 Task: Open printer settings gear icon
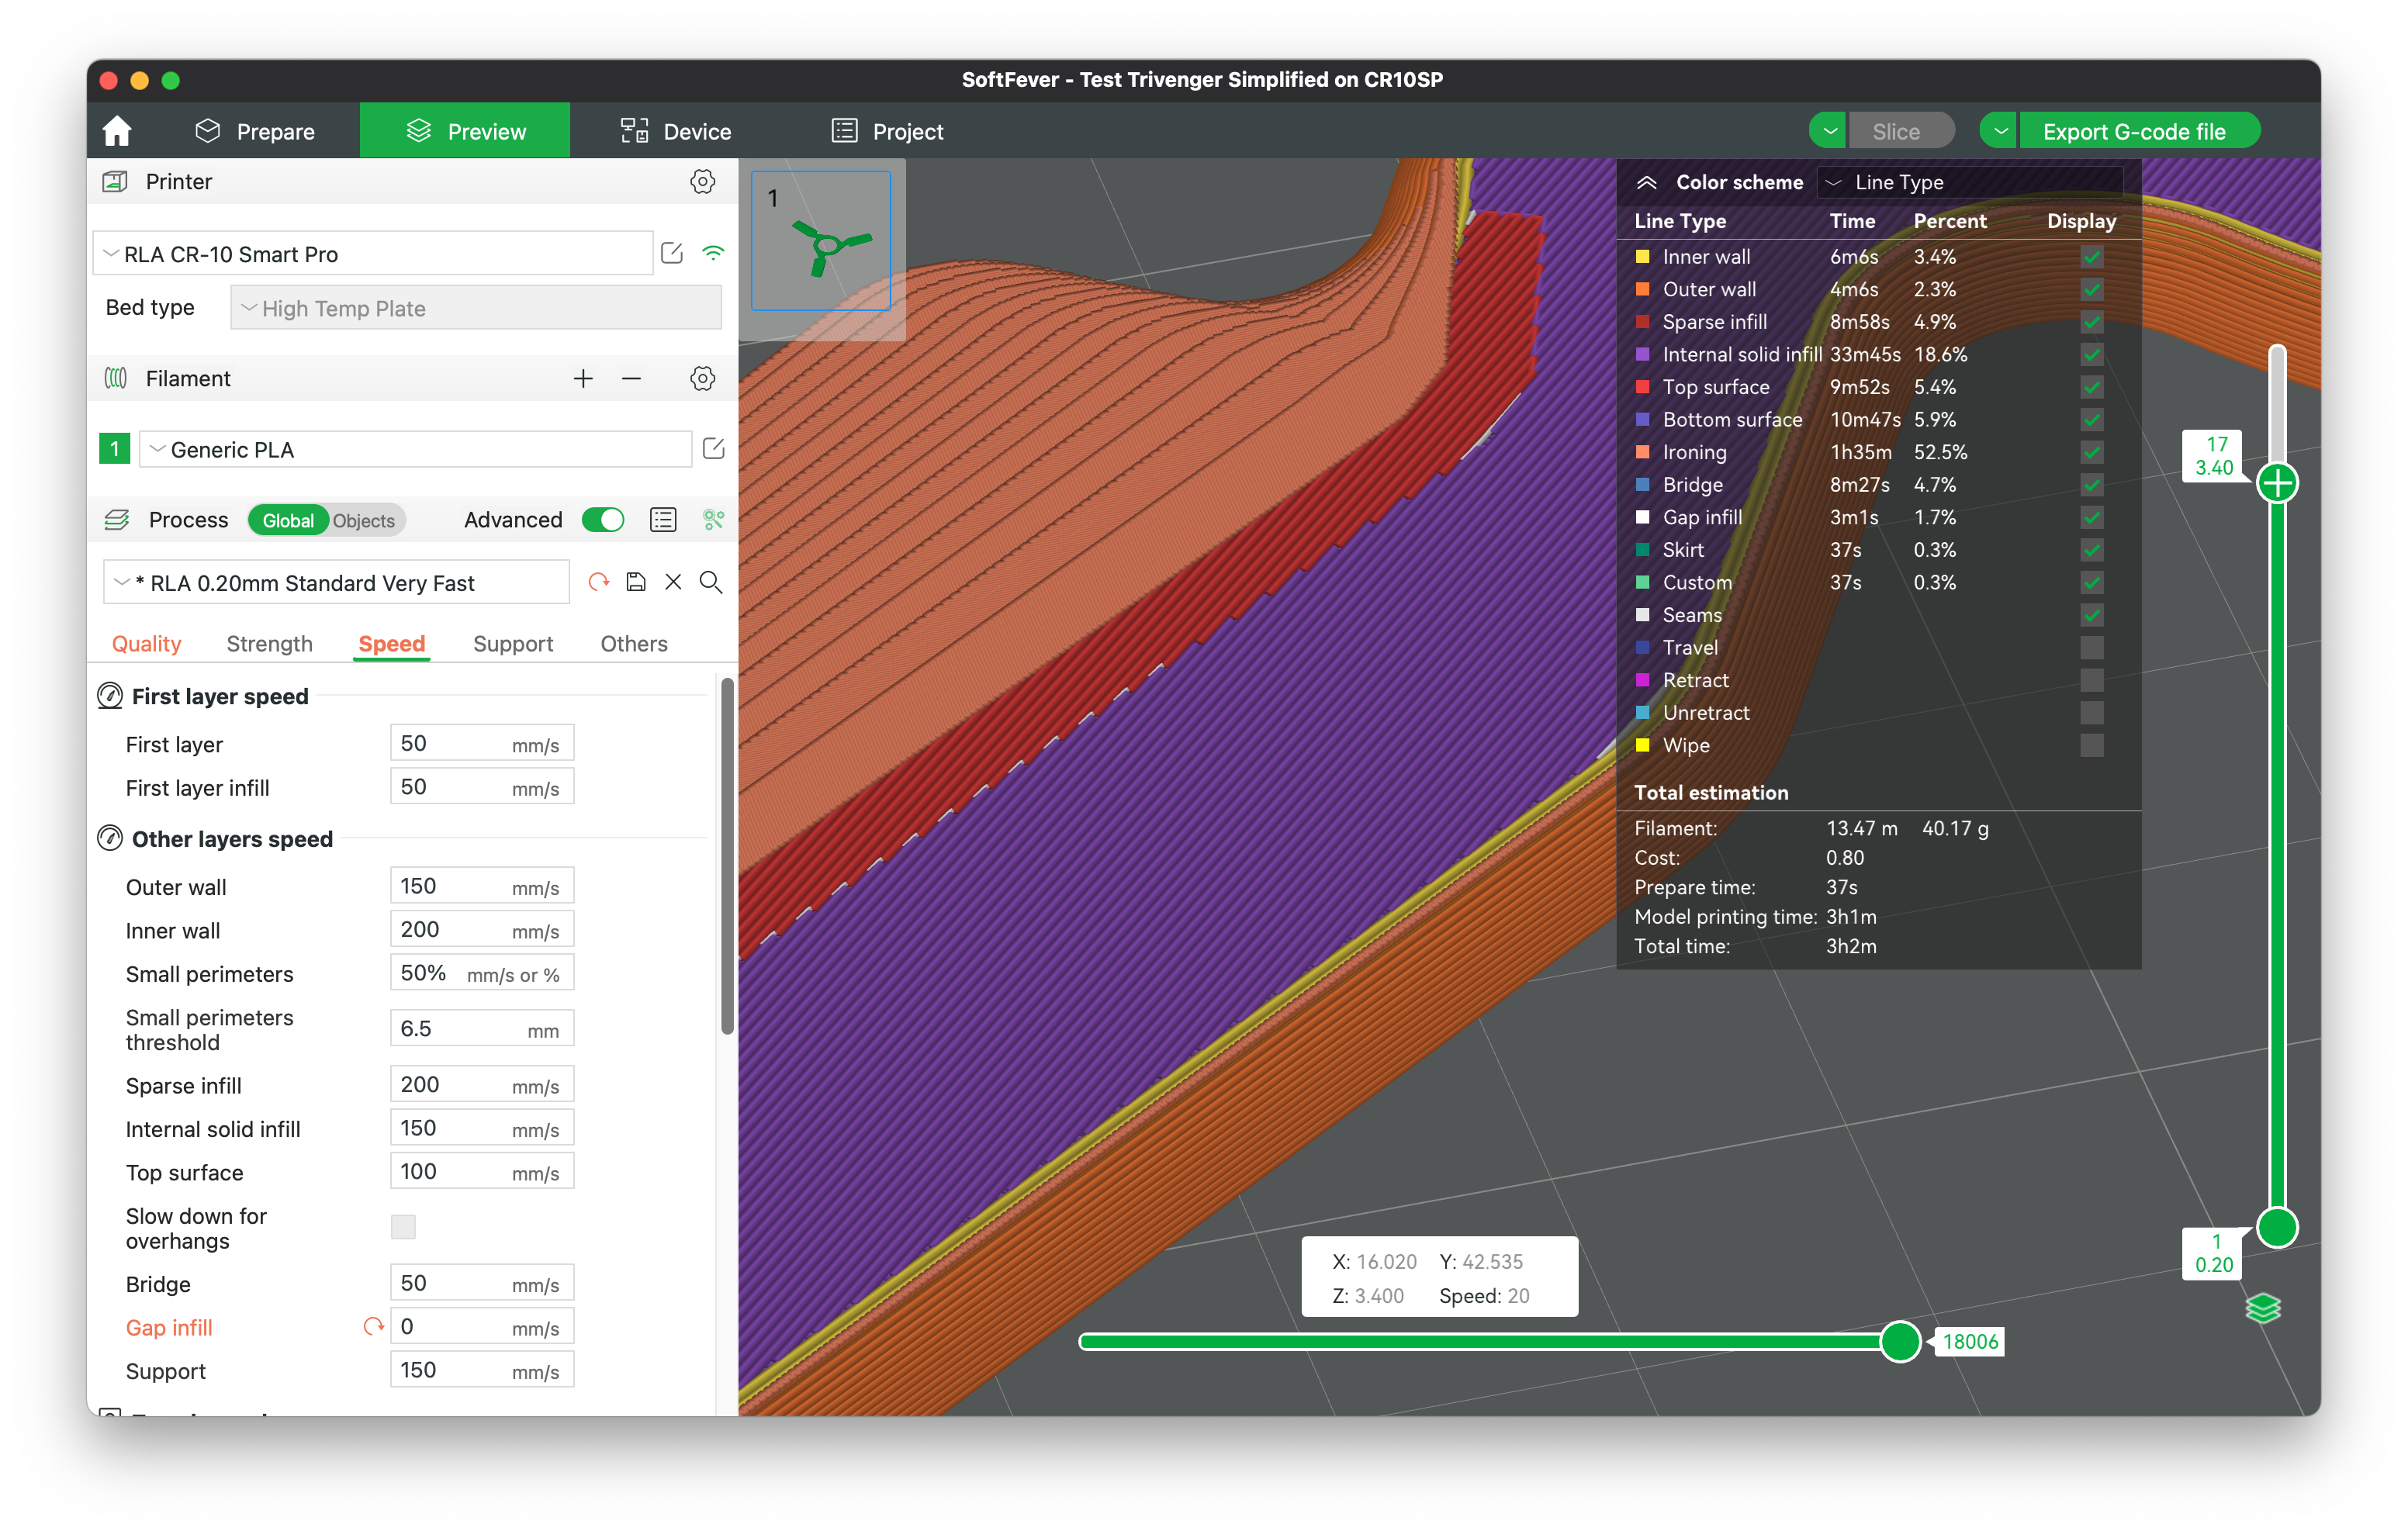(x=702, y=181)
